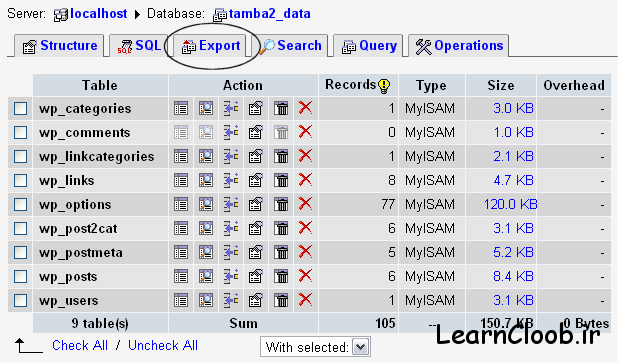The height and width of the screenshot is (363, 618).
Task: Drop the wp_users table
Action: pos(305,300)
